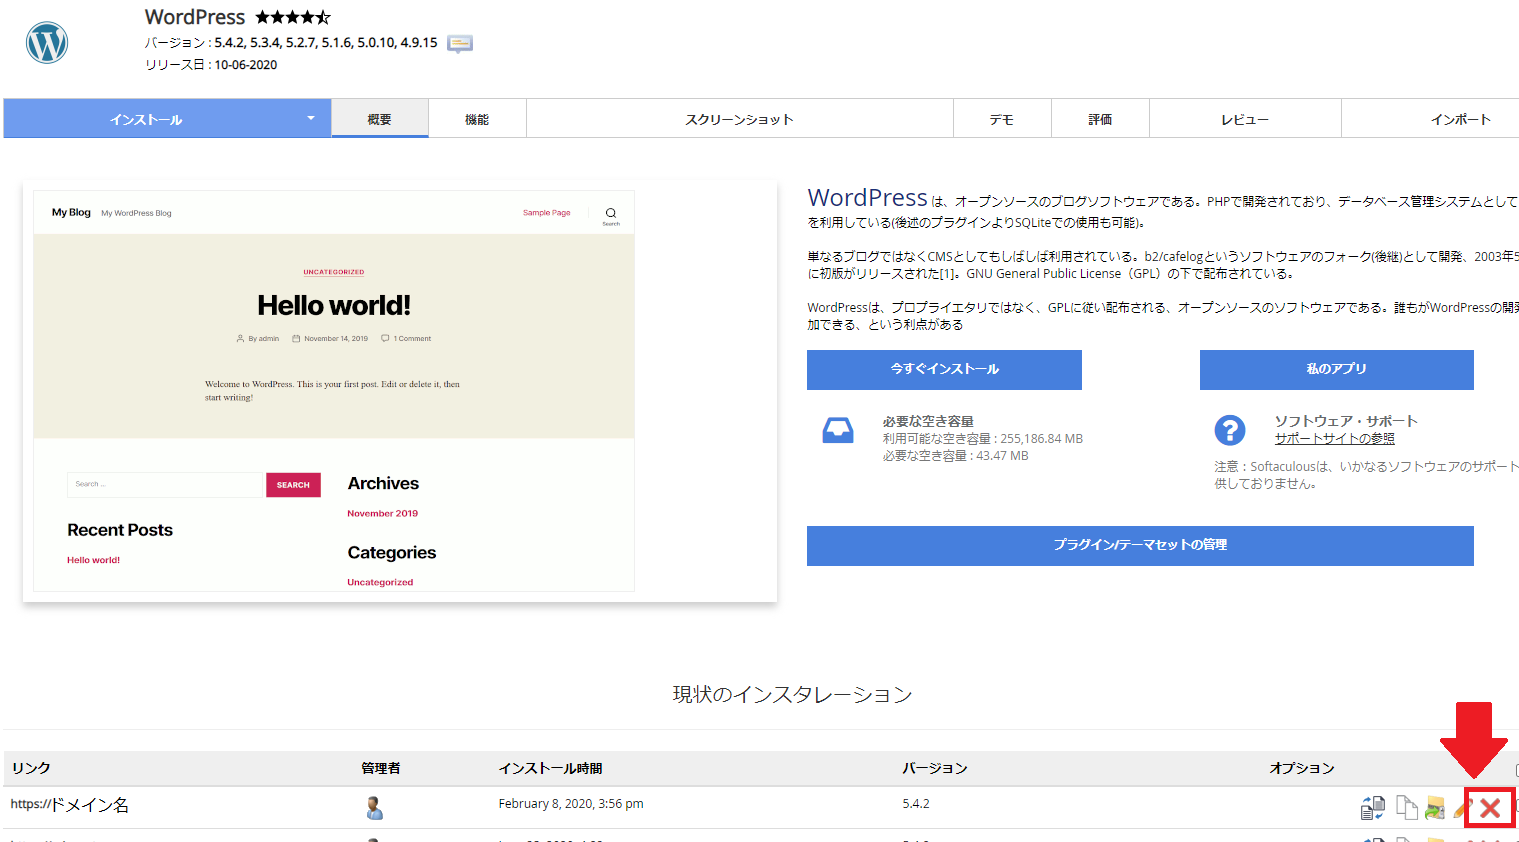This screenshot has height=842, width=1519.
Task: Open the changelog speech bubble icon beside versions
Action: pyautogui.click(x=460, y=43)
